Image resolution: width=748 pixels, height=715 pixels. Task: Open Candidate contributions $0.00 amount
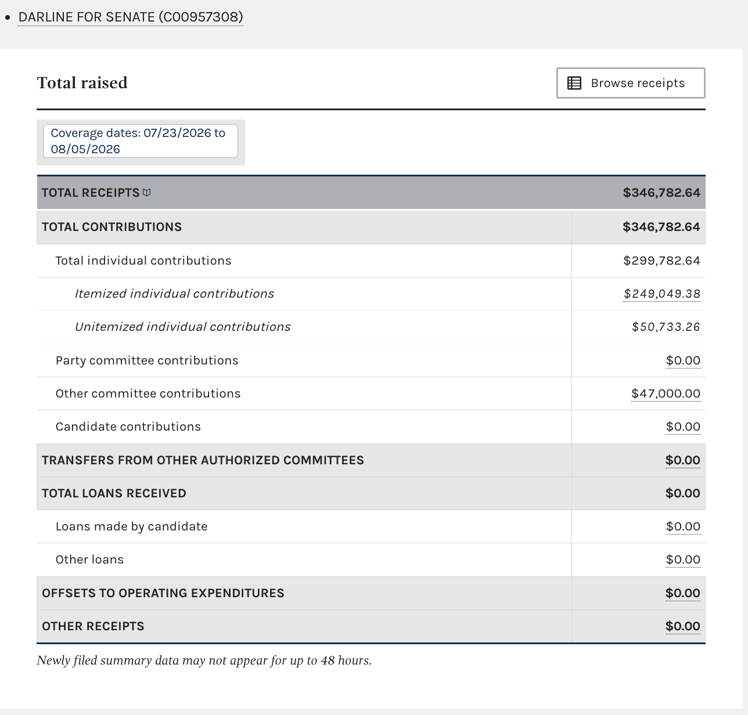683,427
